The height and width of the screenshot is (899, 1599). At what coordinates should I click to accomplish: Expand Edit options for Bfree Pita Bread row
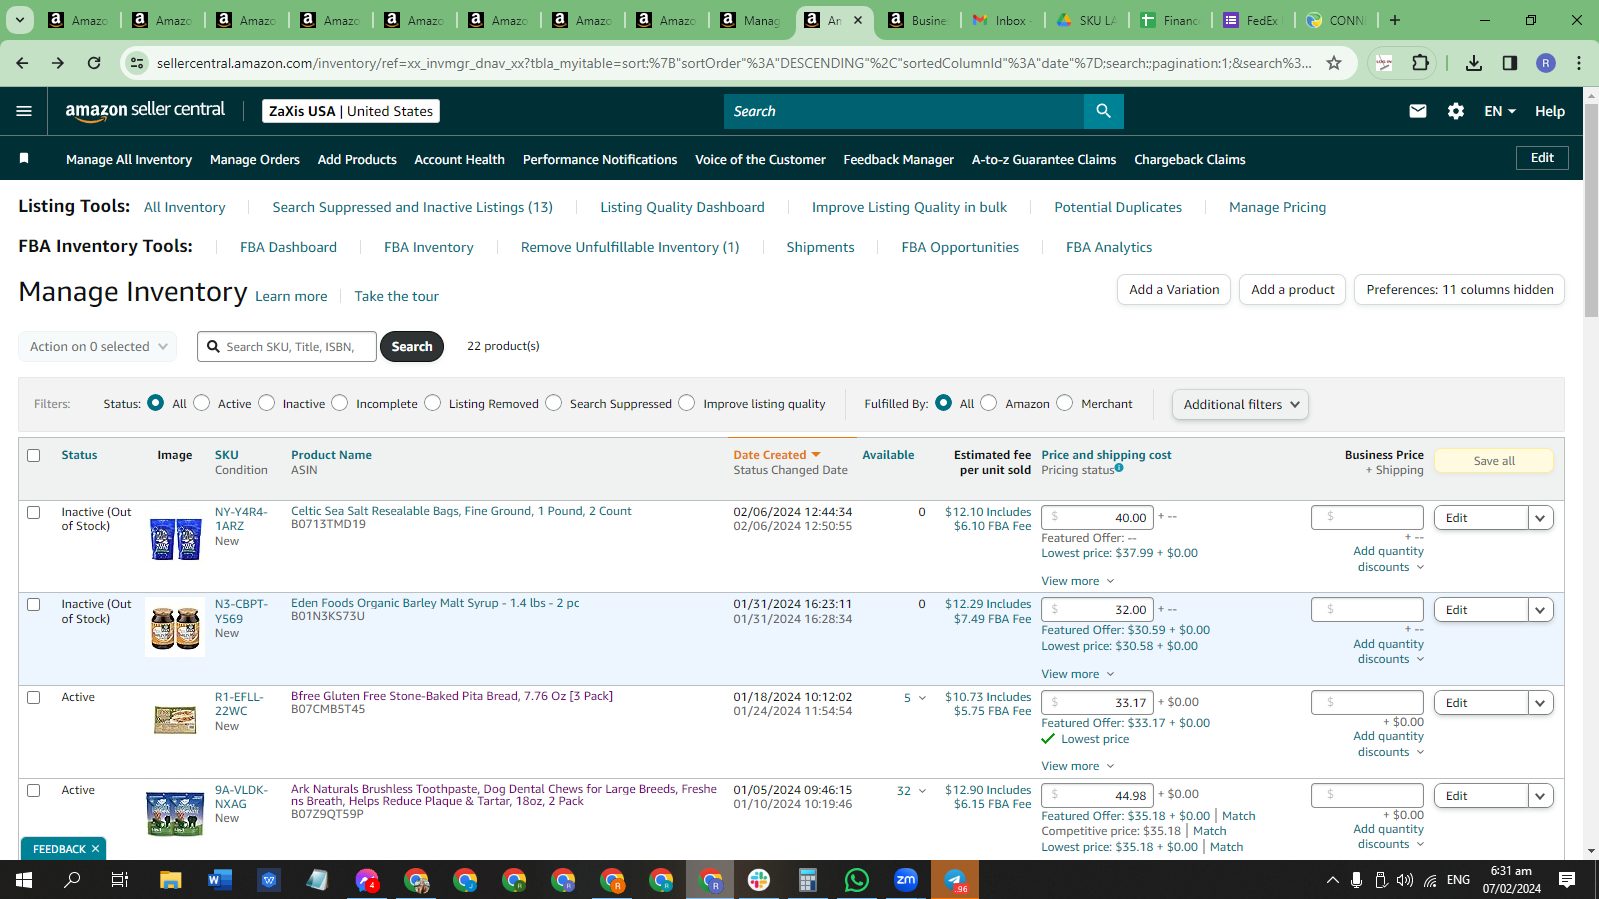[1540, 703]
